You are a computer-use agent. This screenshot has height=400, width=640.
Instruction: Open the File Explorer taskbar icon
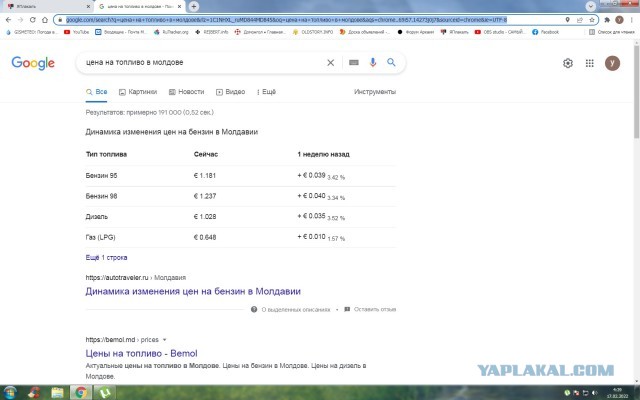click(x=58, y=393)
